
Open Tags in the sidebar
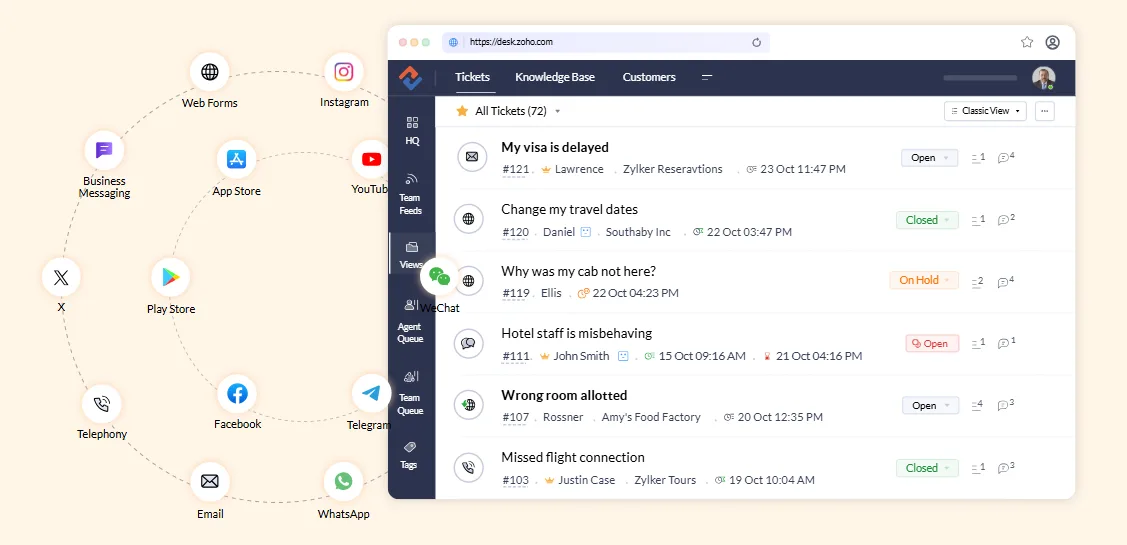coord(411,454)
